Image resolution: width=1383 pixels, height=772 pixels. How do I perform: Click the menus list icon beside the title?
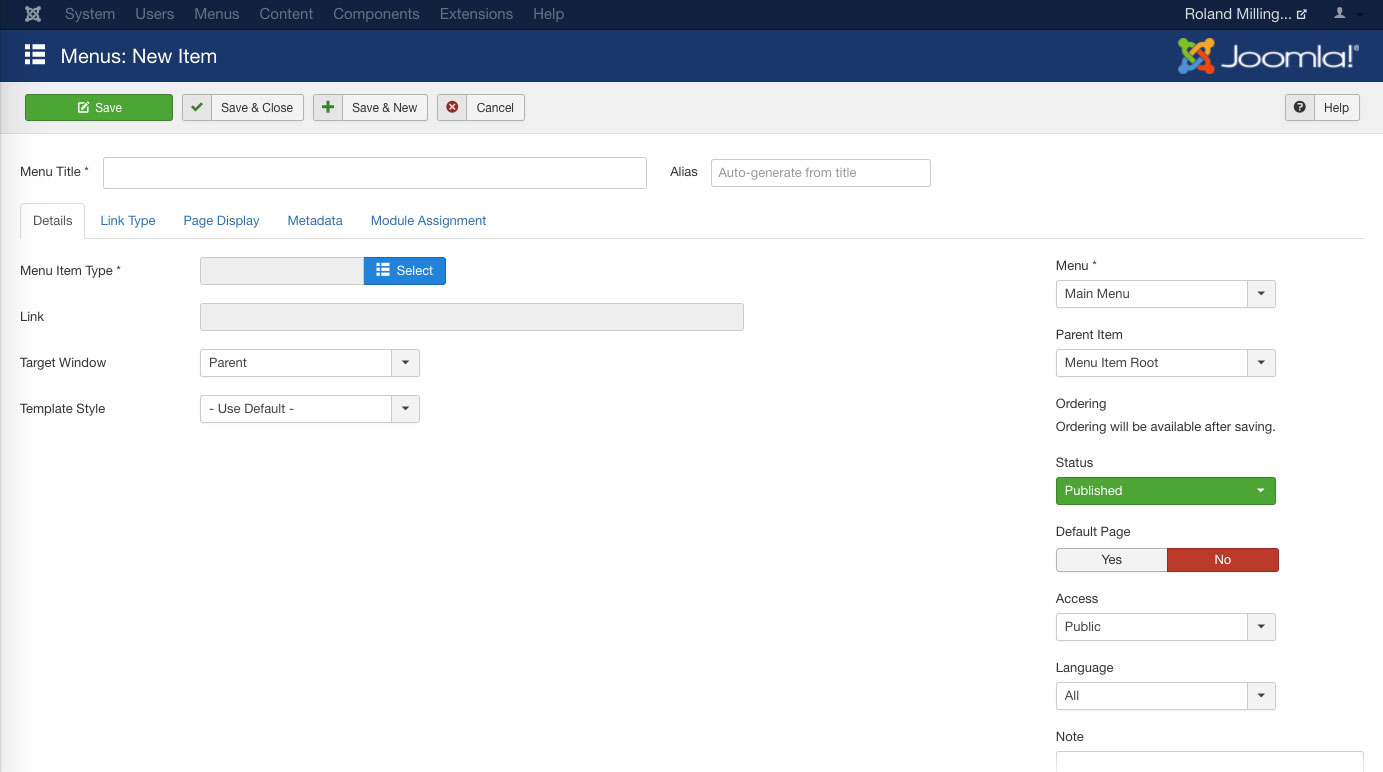tap(35, 55)
